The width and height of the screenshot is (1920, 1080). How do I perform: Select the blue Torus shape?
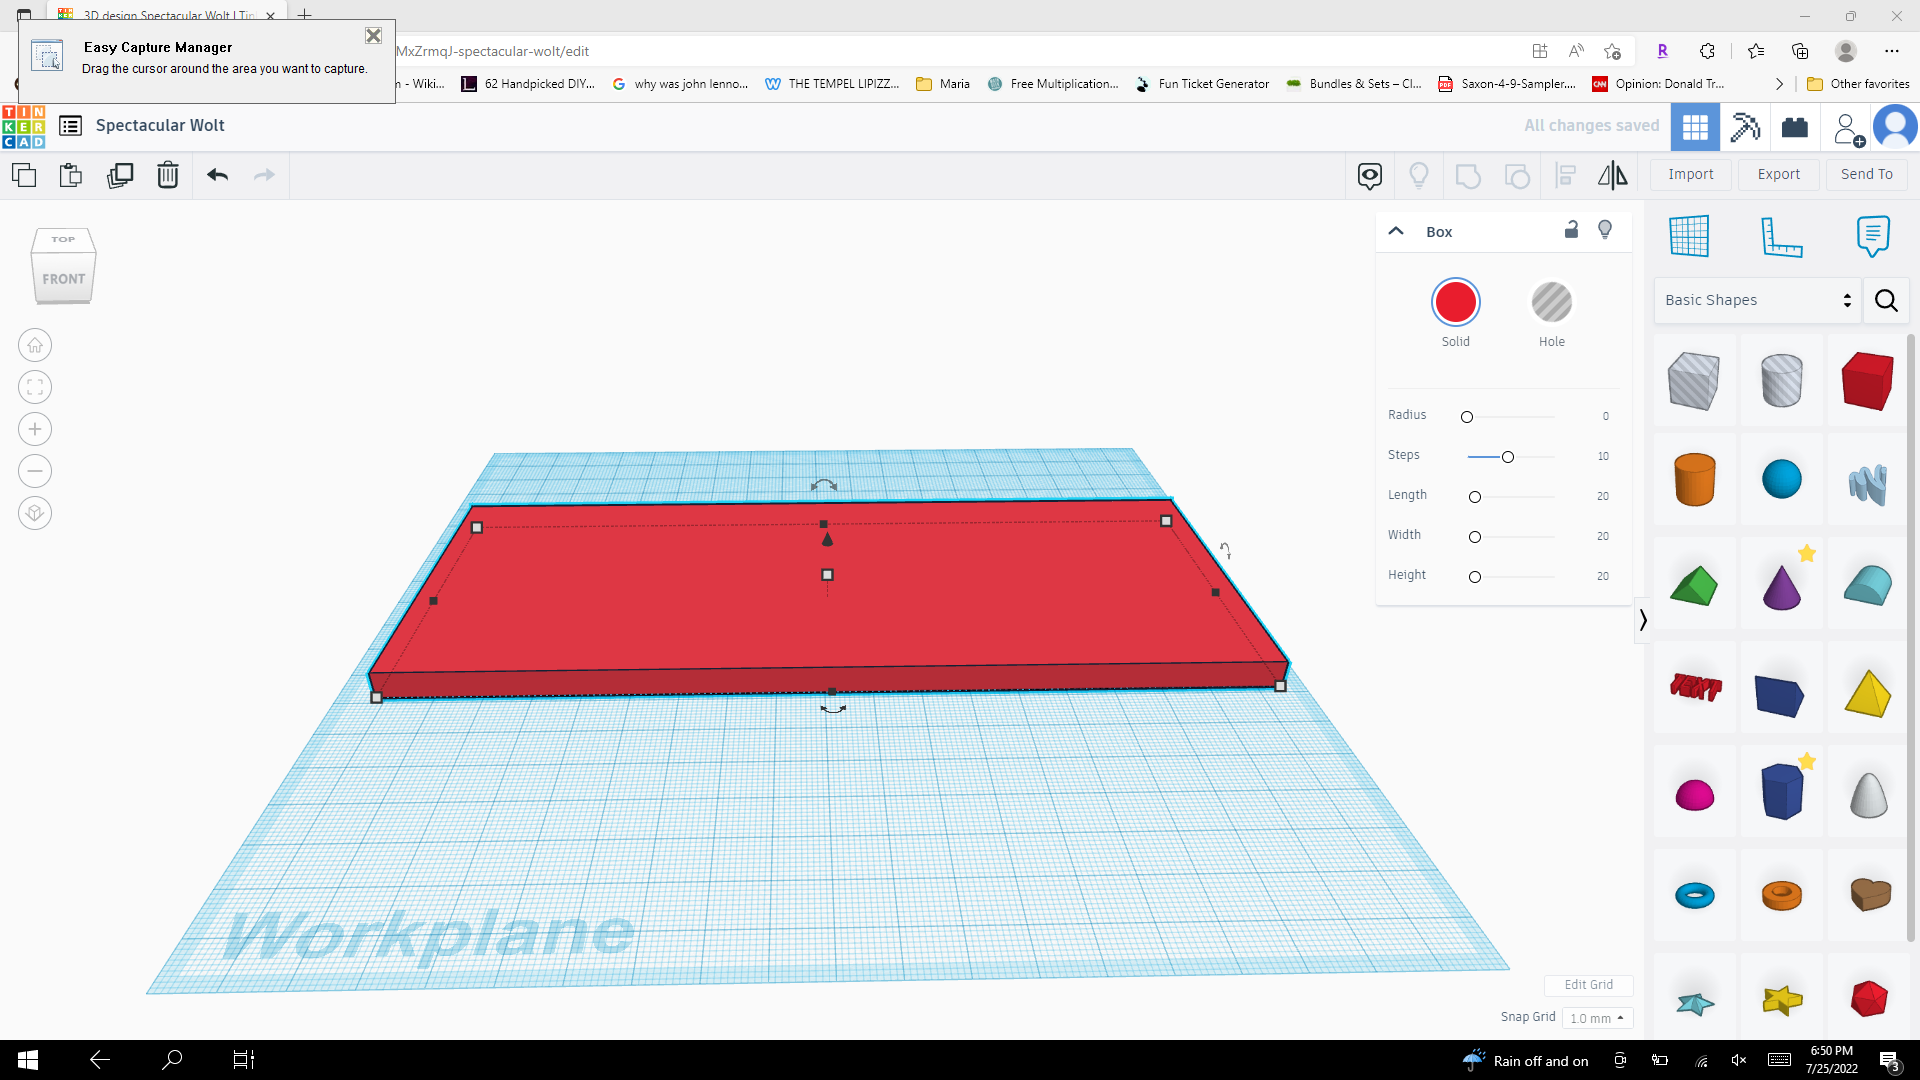[1694, 896]
